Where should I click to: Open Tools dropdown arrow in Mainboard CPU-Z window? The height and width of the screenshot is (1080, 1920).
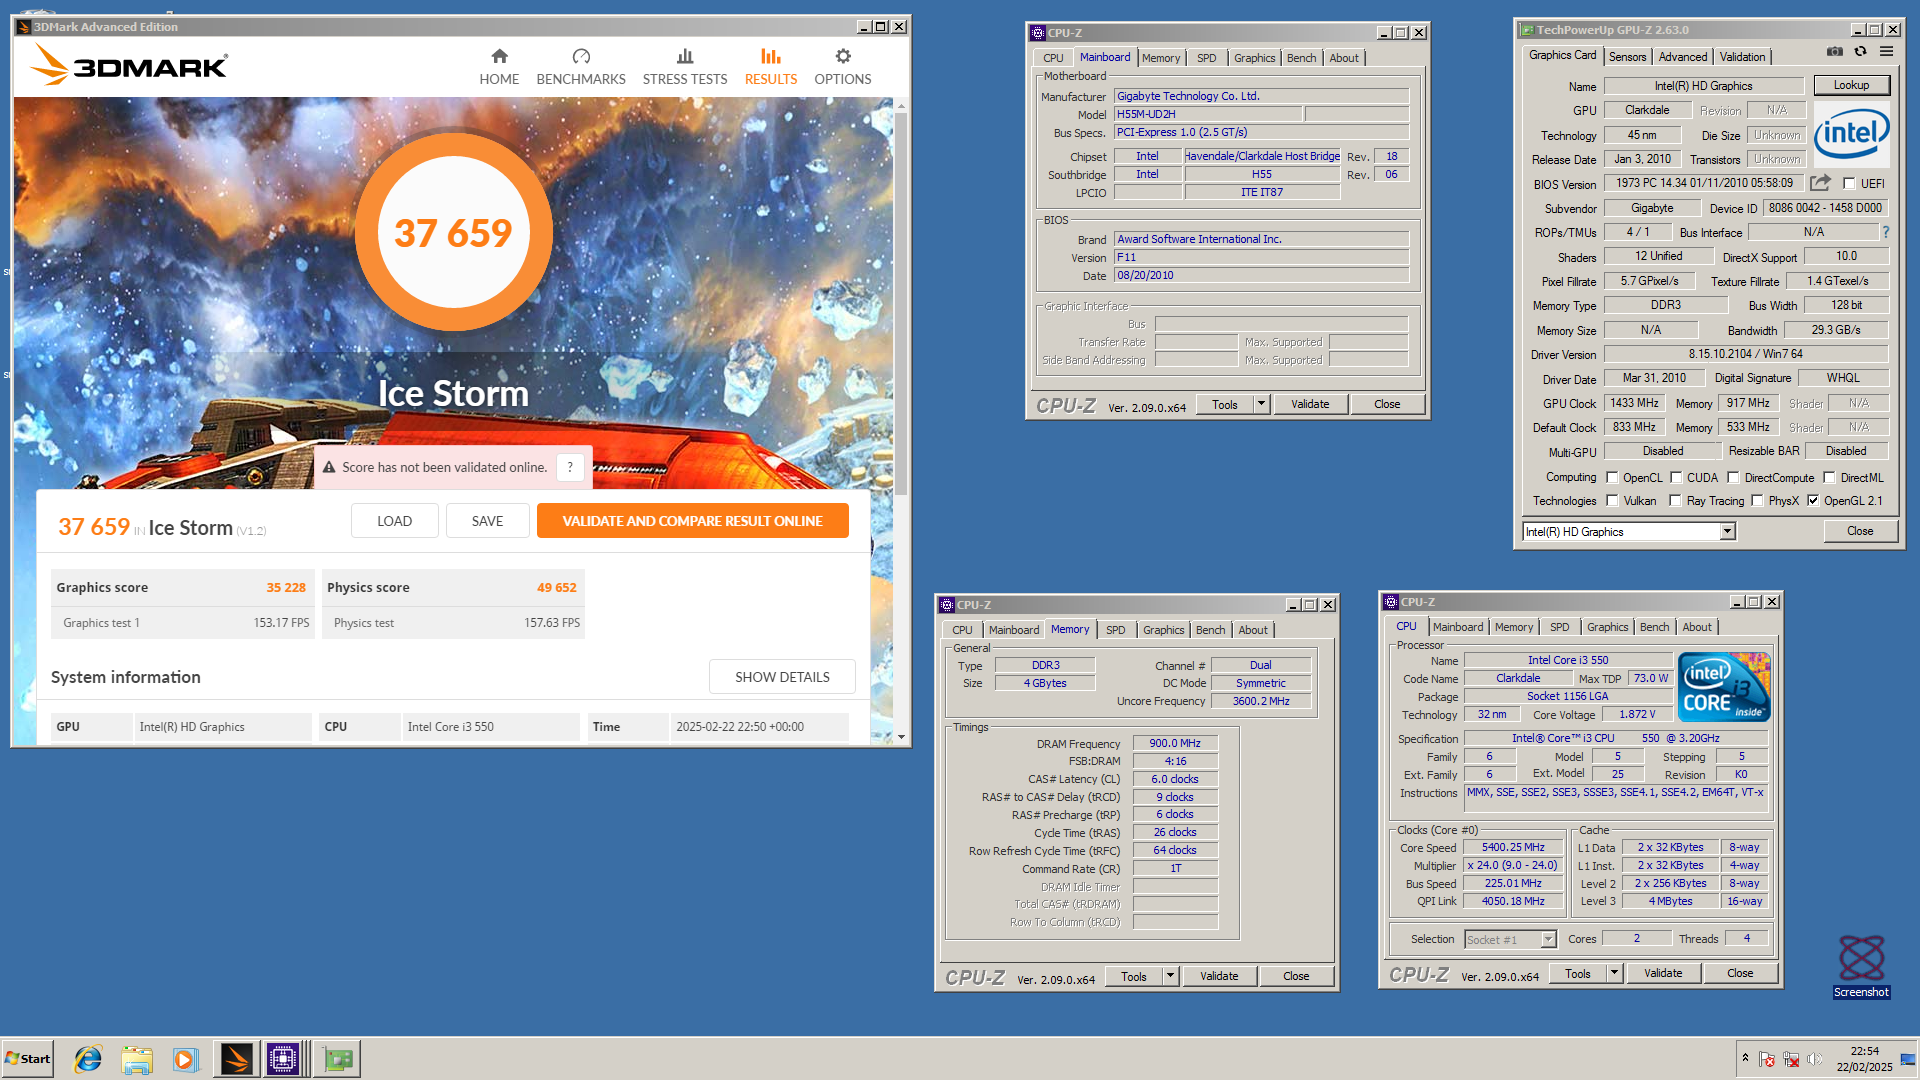(1262, 404)
